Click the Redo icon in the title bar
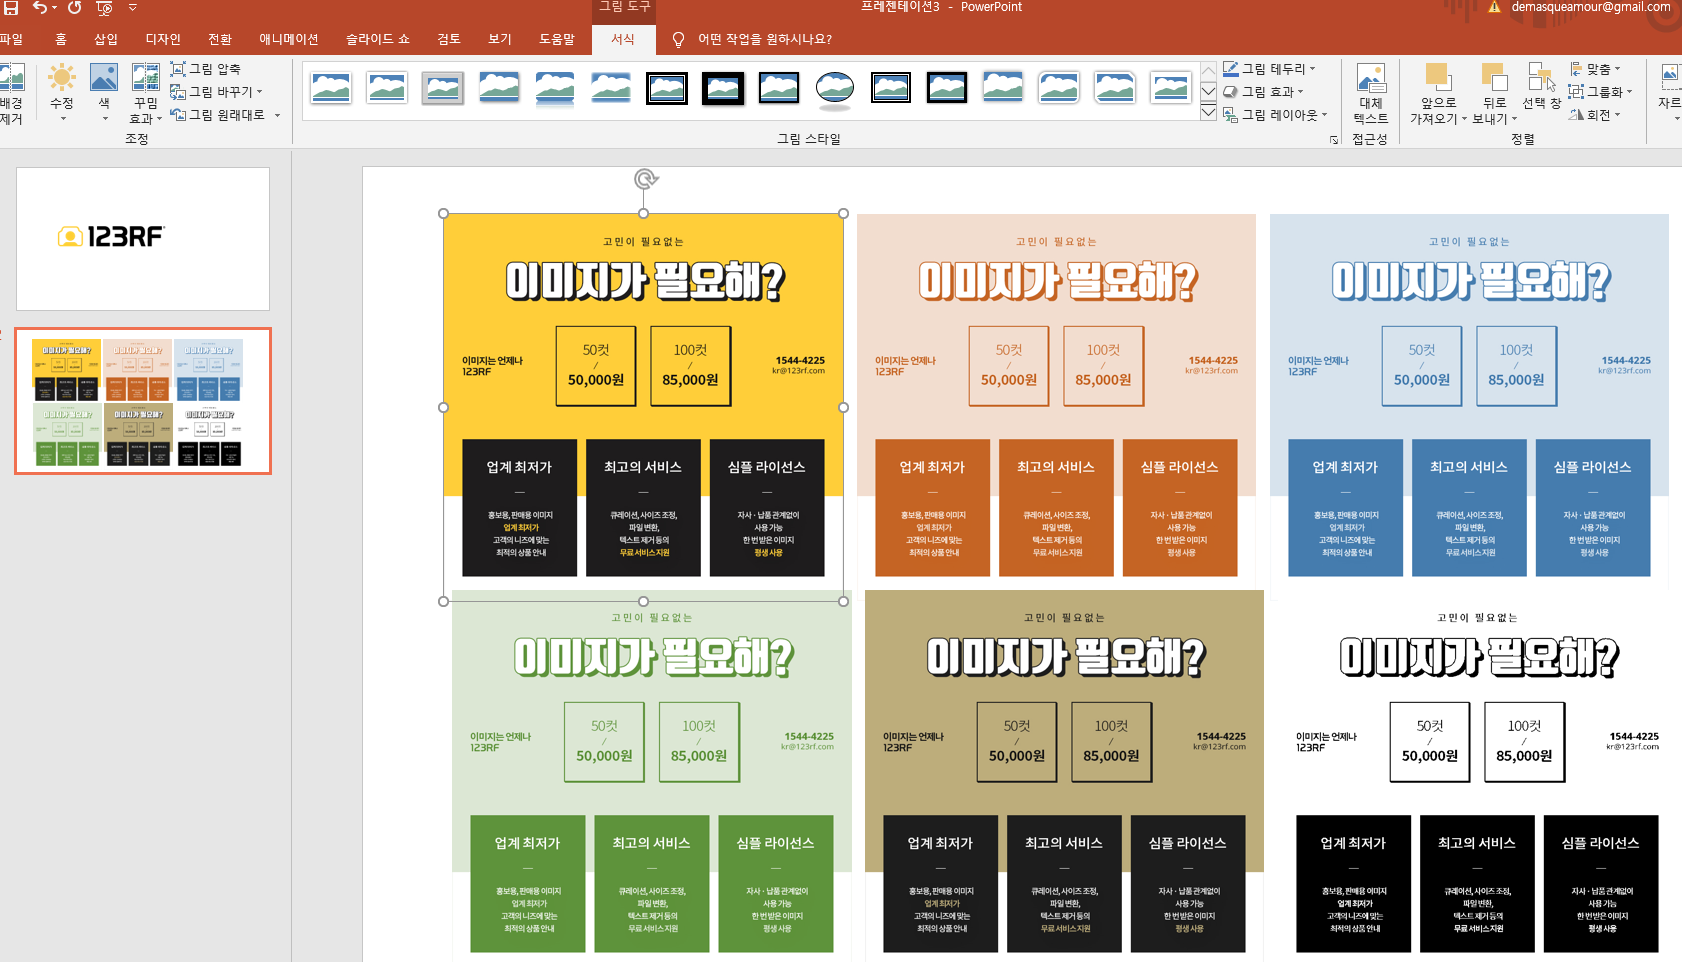The width and height of the screenshot is (1682, 962). [74, 8]
